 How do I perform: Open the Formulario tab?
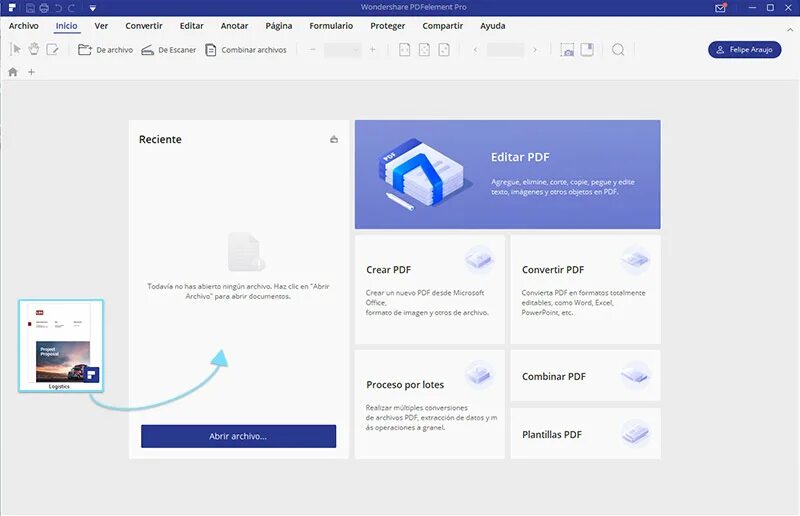pos(331,26)
